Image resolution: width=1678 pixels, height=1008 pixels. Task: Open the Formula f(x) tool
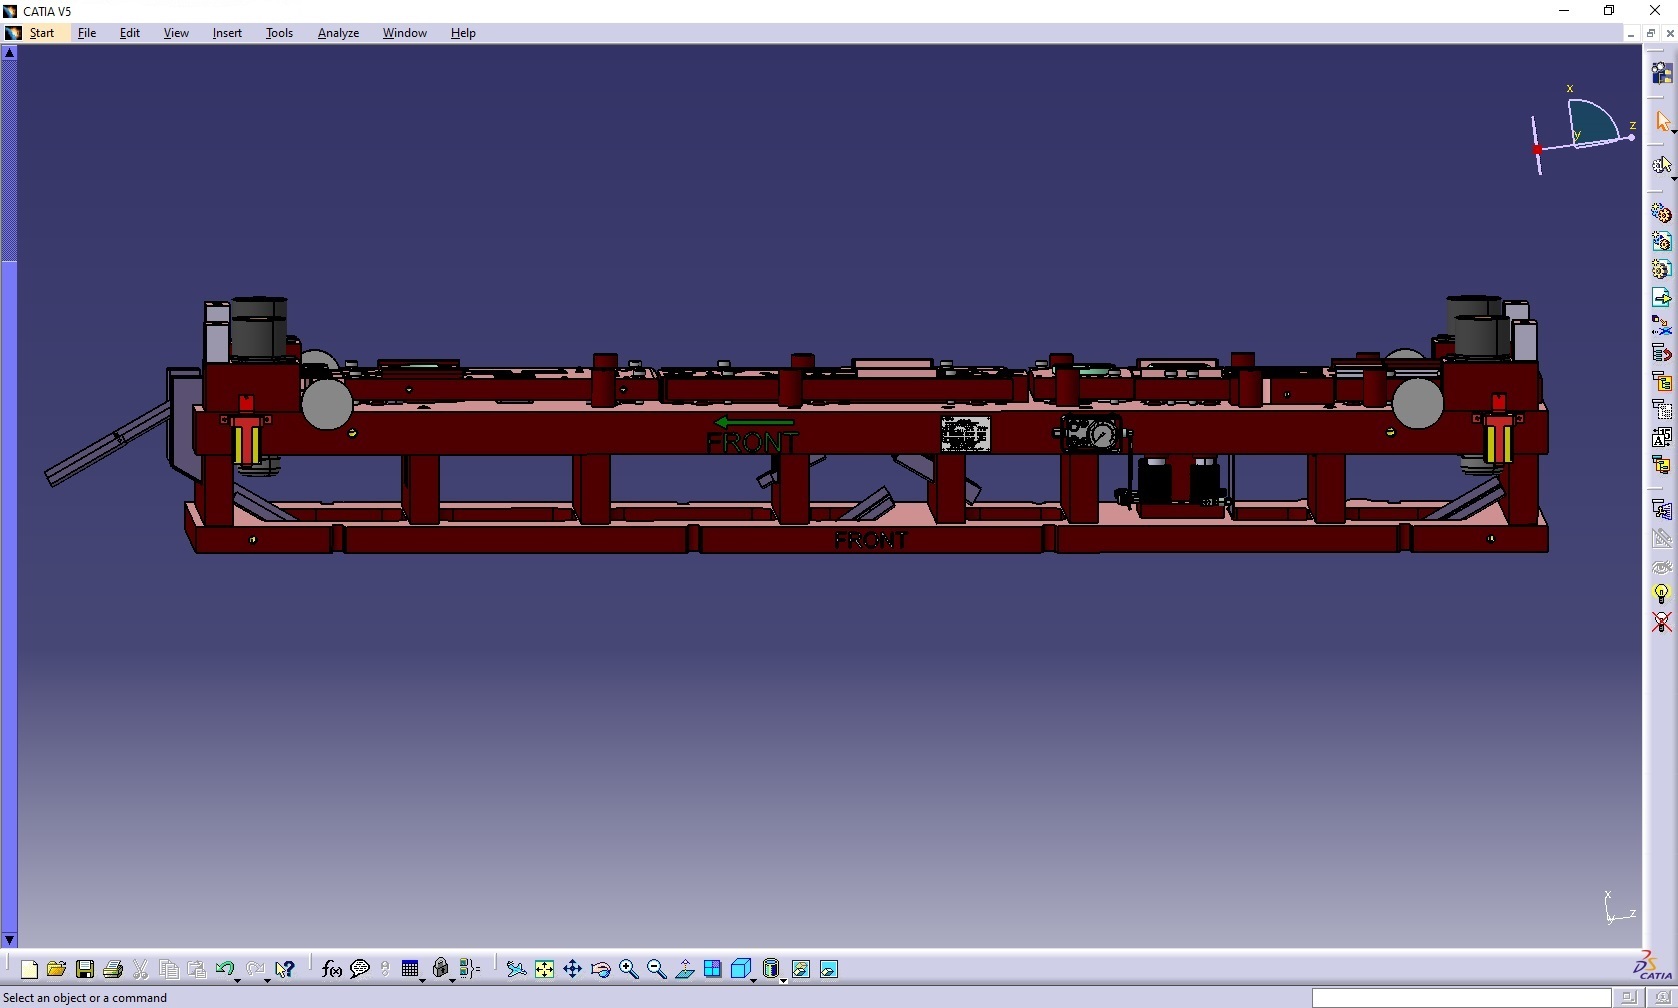pos(331,969)
